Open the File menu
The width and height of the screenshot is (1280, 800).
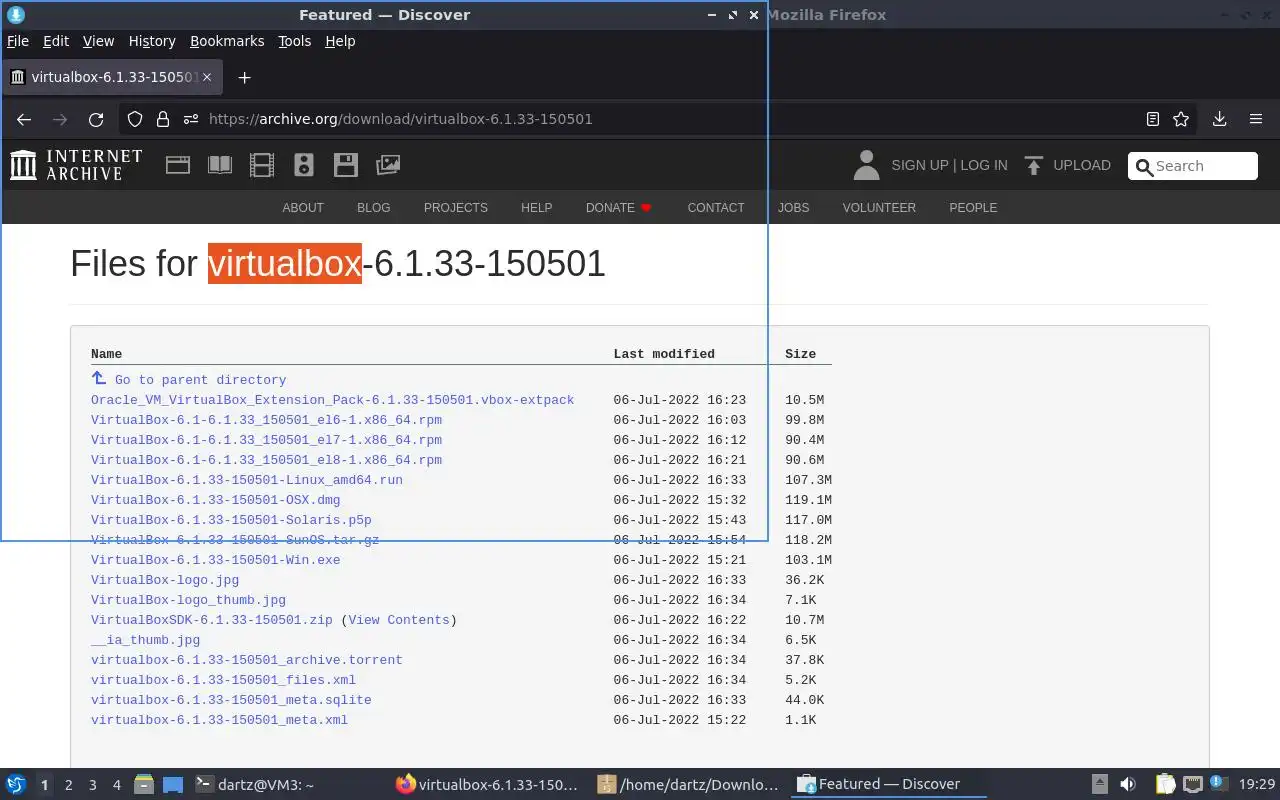pos(18,41)
